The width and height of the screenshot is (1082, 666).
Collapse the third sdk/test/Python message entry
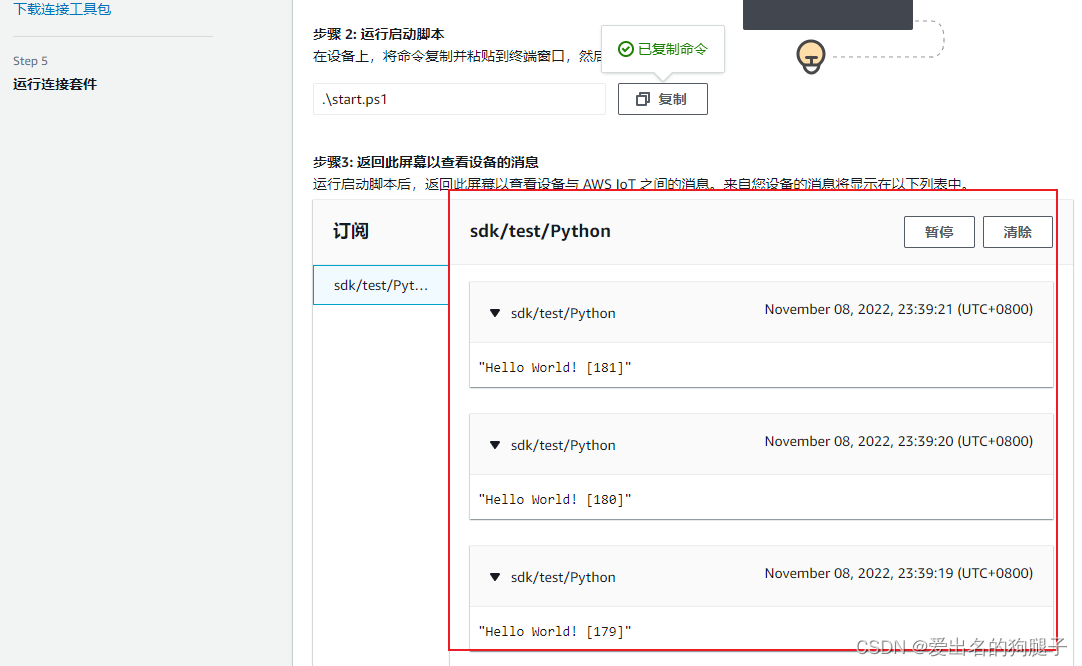pos(494,577)
